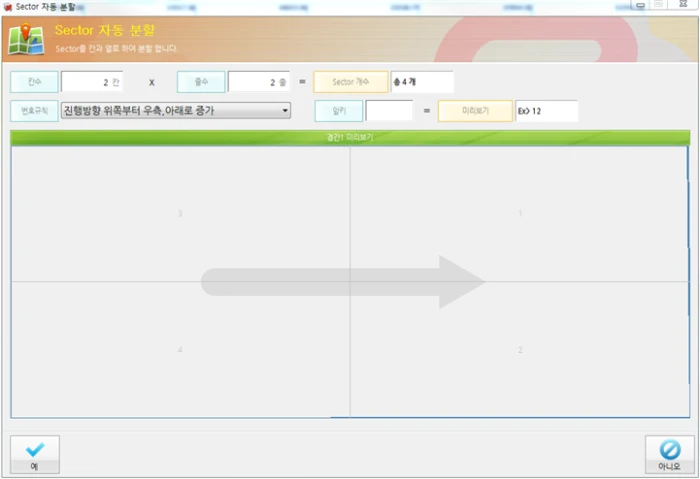Click the dialog's window title text
Image resolution: width=700 pixels, height=479 pixels.
pyautogui.click(x=45, y=7)
